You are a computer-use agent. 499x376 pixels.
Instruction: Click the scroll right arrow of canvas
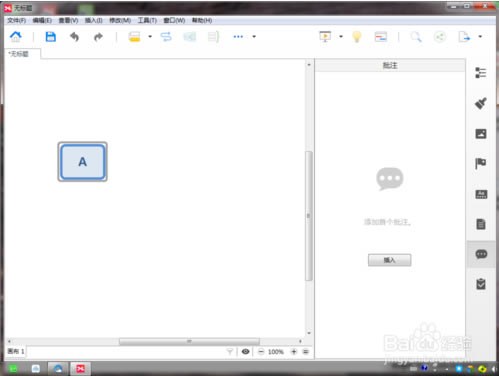pos(300,341)
